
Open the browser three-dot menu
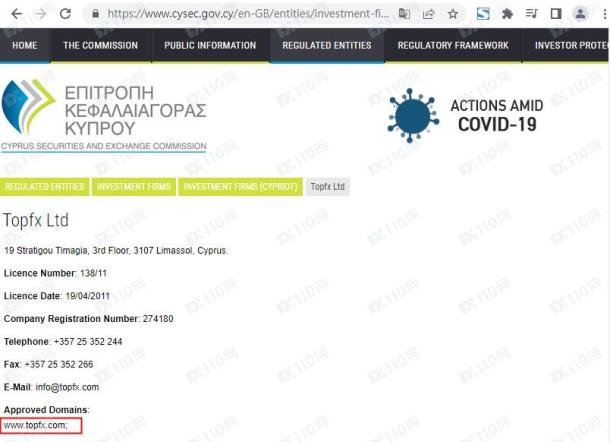click(x=604, y=14)
